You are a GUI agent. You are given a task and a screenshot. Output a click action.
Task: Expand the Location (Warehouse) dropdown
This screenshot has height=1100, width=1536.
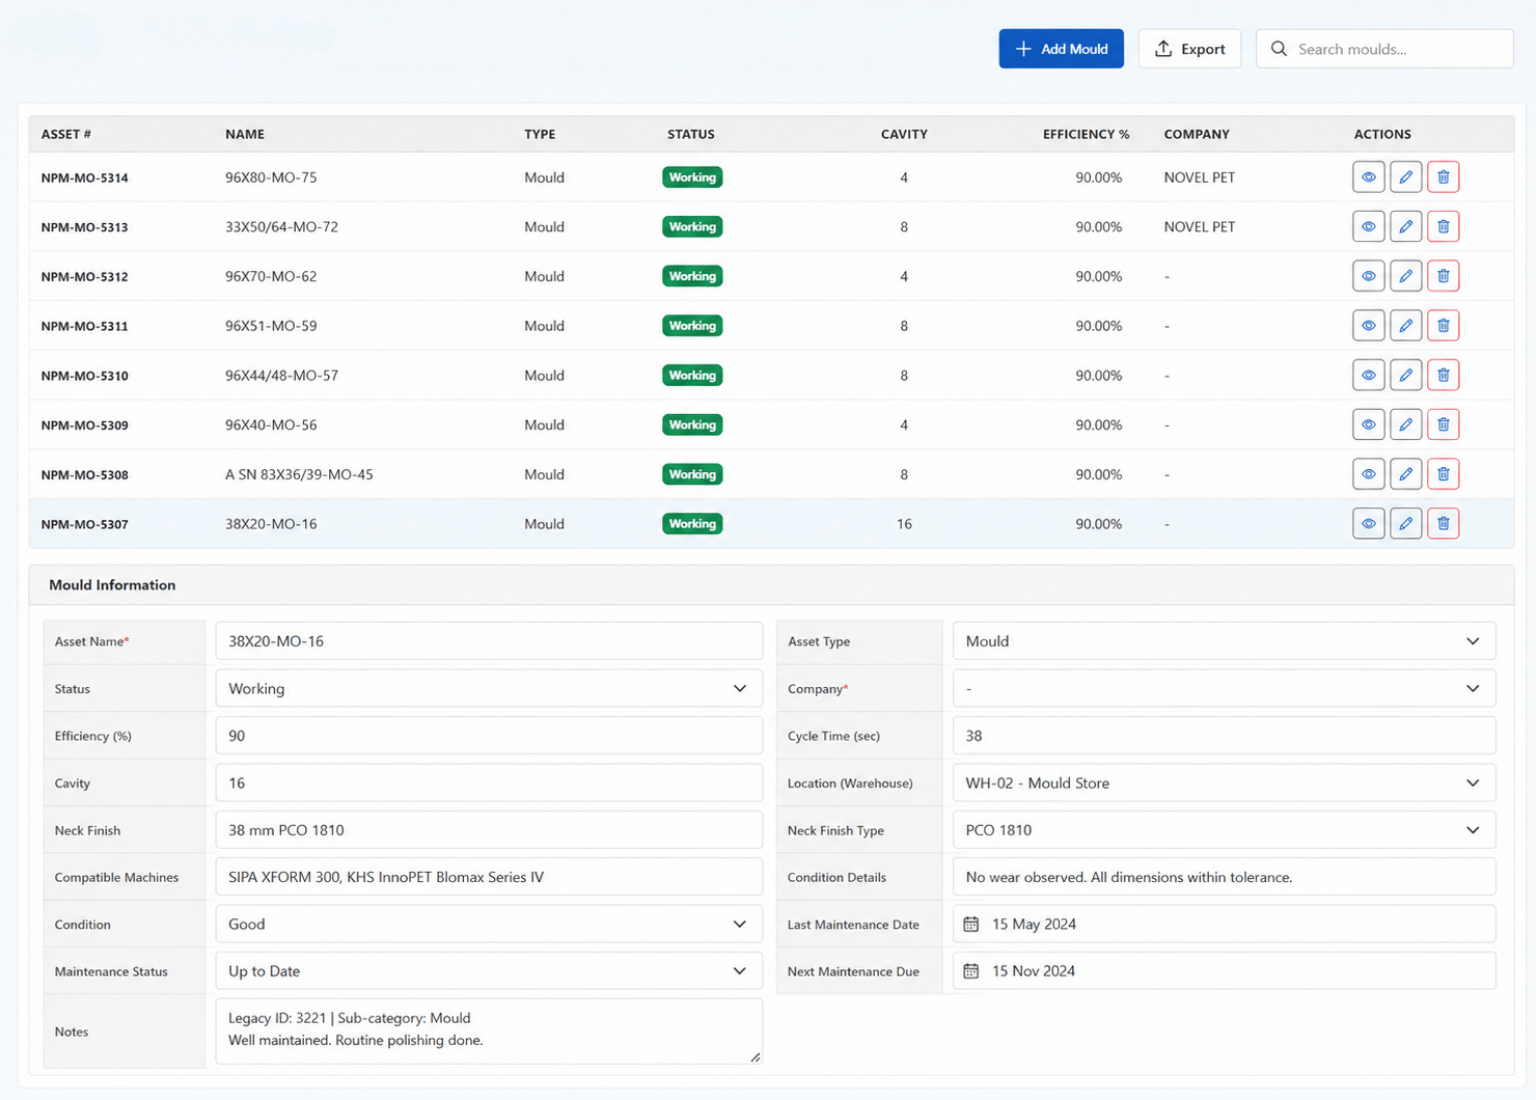pos(1224,783)
